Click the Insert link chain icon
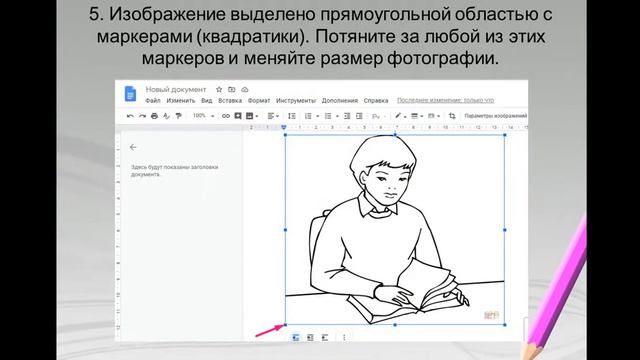Viewport: 640px width, 360px height. click(226, 116)
